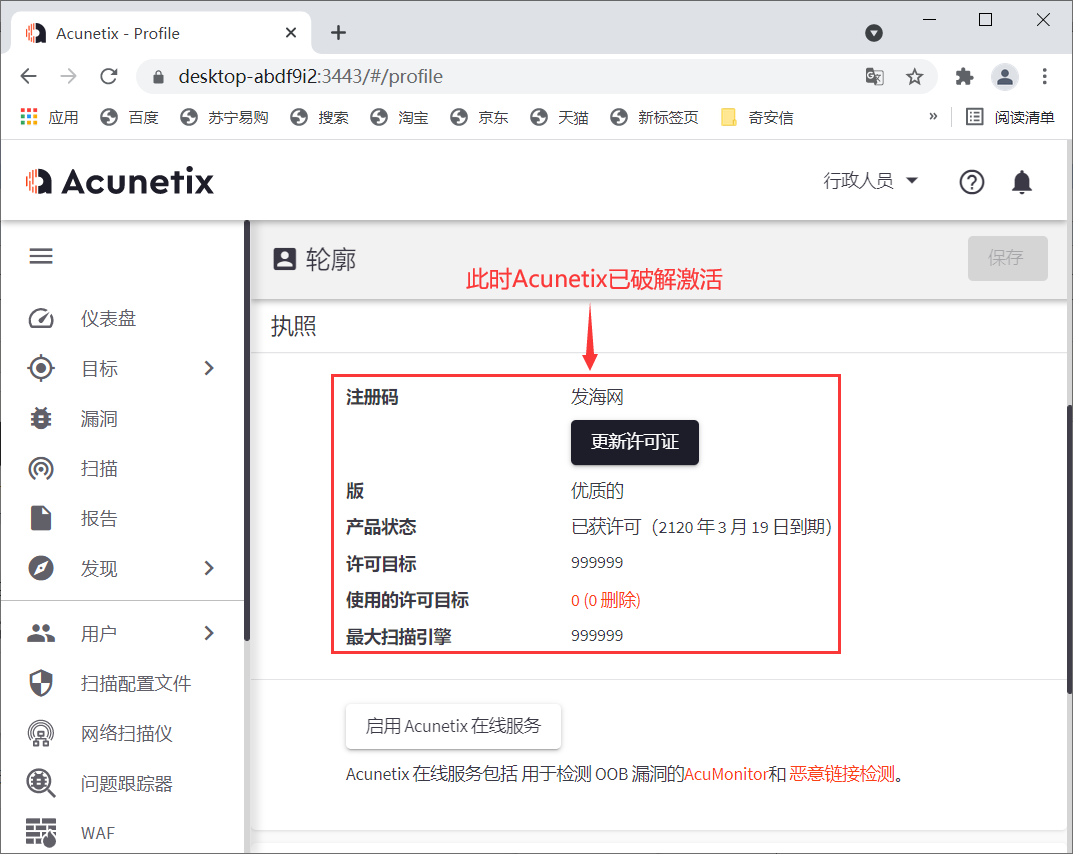Click the 发海网 registration code value
Viewport: 1073px width, 854px height.
[x=597, y=397]
